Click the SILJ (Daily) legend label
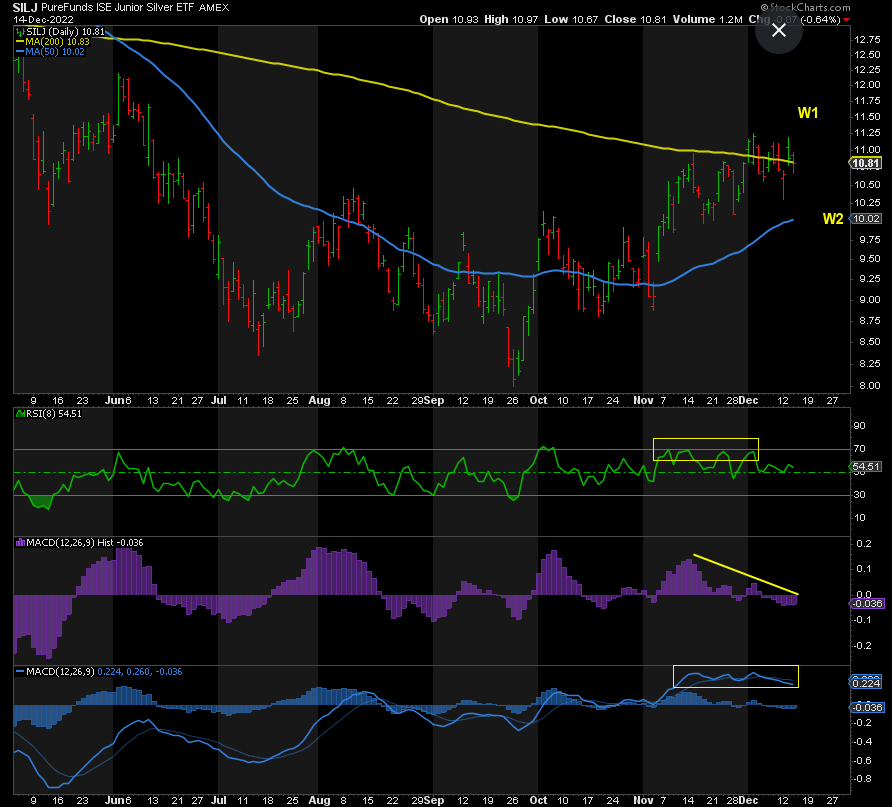The height and width of the screenshot is (807, 892). [65, 32]
